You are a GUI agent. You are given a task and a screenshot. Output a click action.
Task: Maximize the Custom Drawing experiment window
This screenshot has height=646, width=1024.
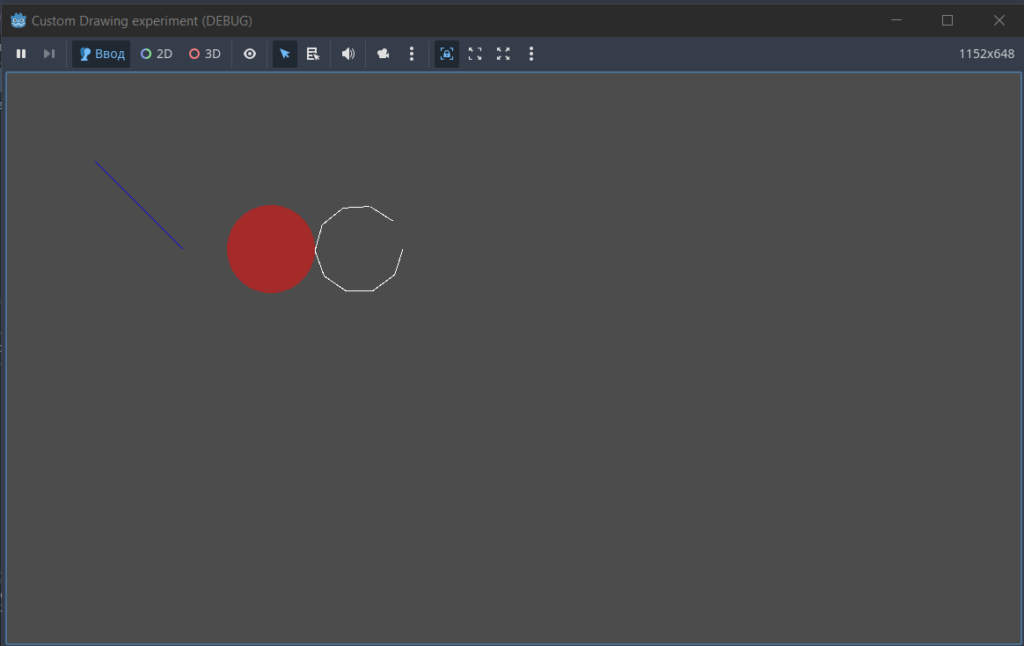click(947, 20)
